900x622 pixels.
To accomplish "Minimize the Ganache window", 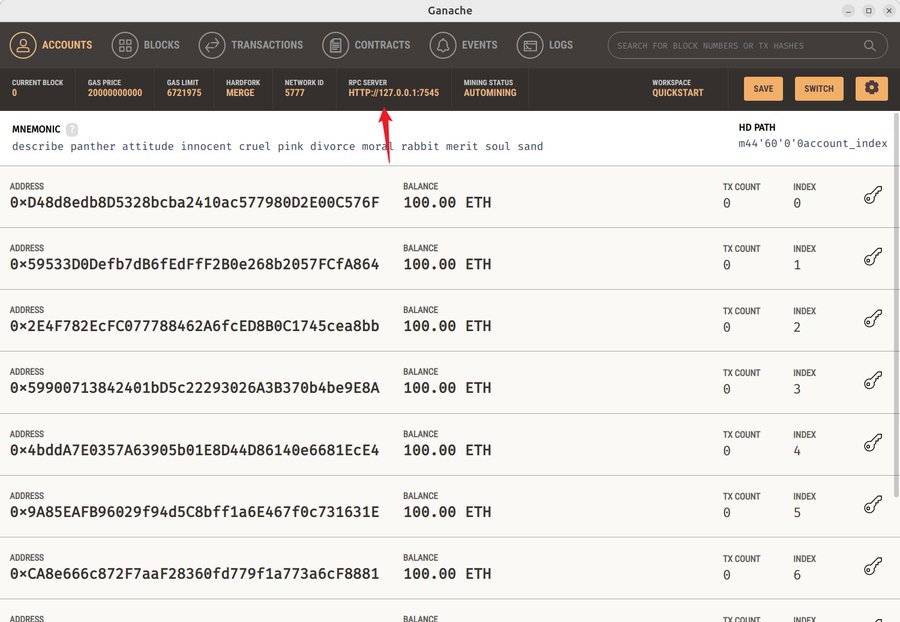I will (x=848, y=11).
